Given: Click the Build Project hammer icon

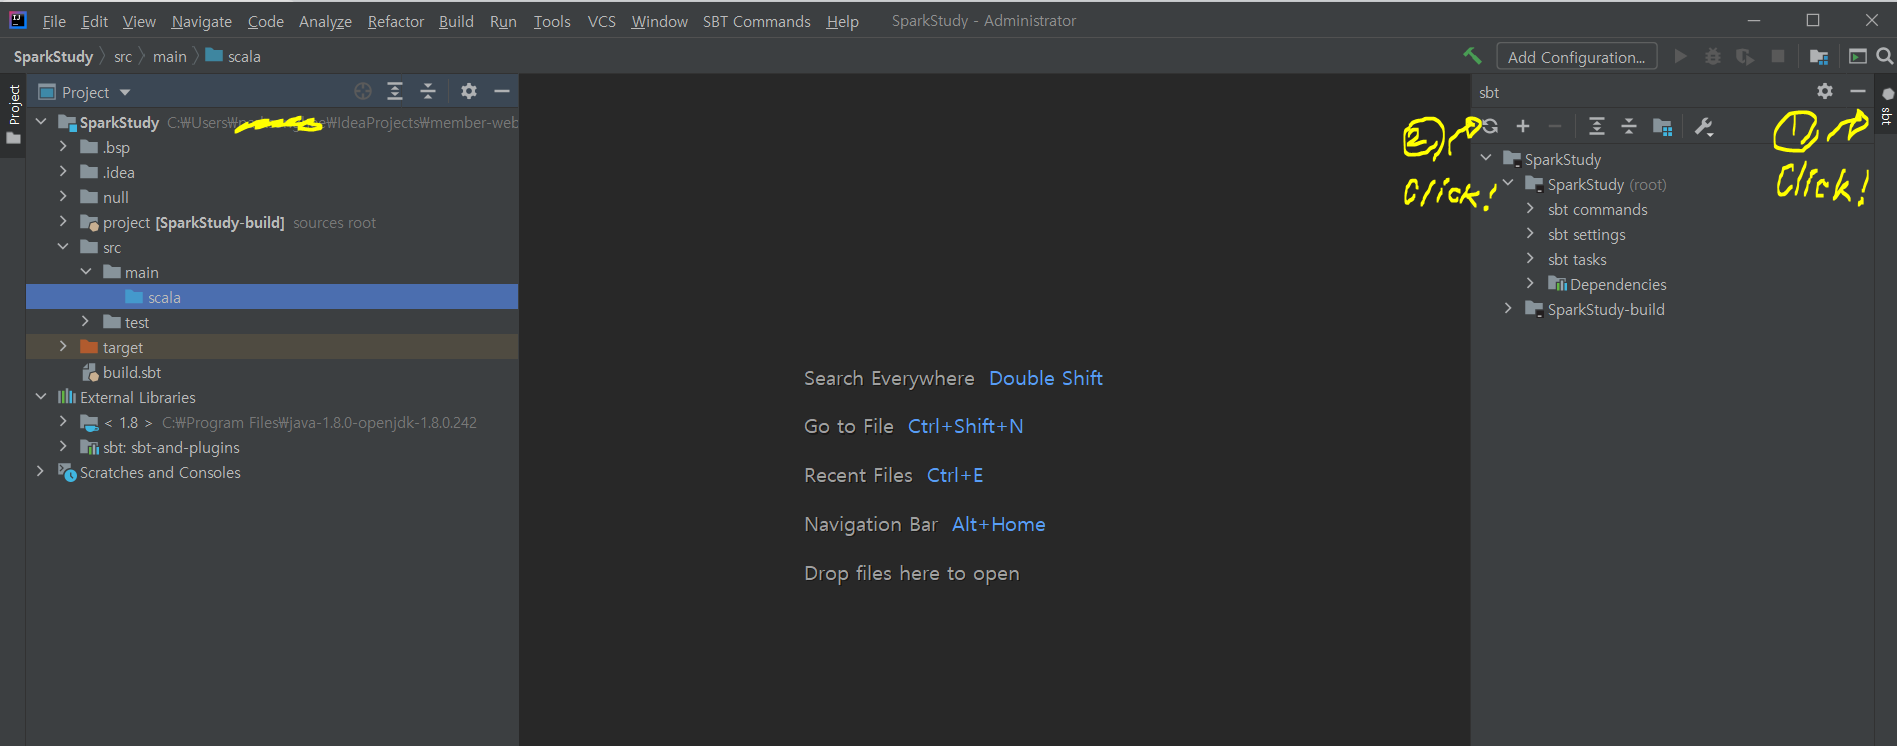Looking at the screenshot, I should 1472,56.
